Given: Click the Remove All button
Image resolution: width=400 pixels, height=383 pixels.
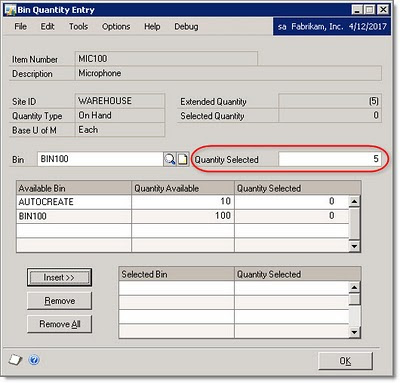Looking at the screenshot, I should coord(59,324).
